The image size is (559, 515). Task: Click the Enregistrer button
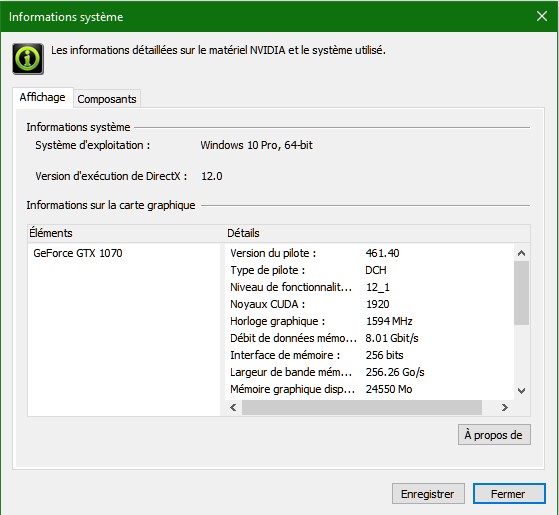(428, 494)
